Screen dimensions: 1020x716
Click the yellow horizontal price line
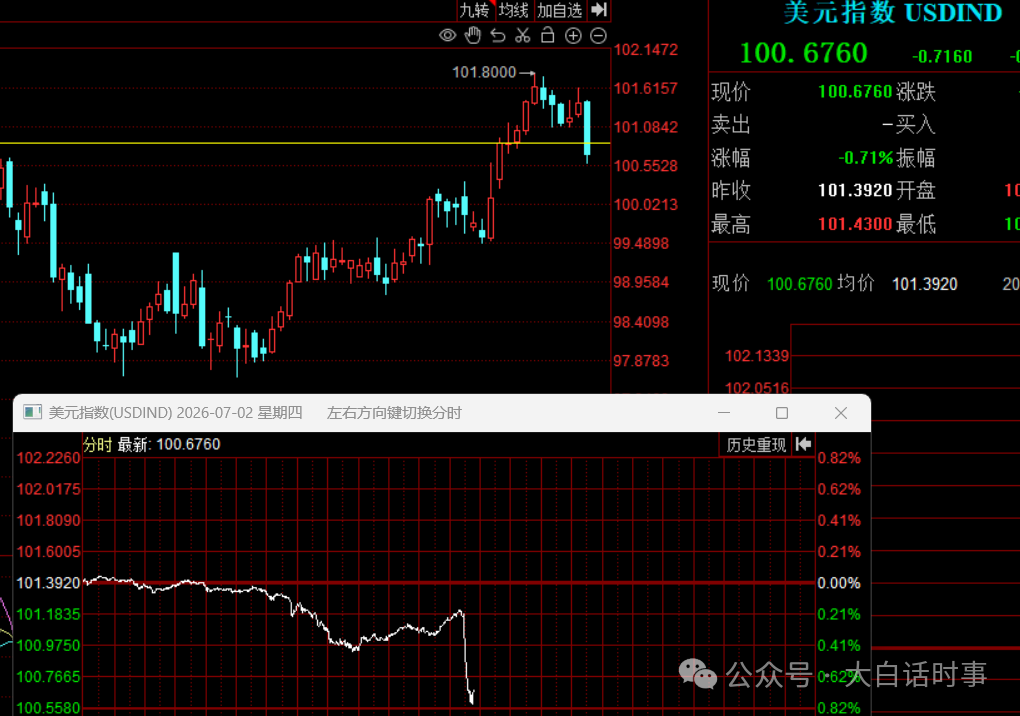[x=305, y=143]
